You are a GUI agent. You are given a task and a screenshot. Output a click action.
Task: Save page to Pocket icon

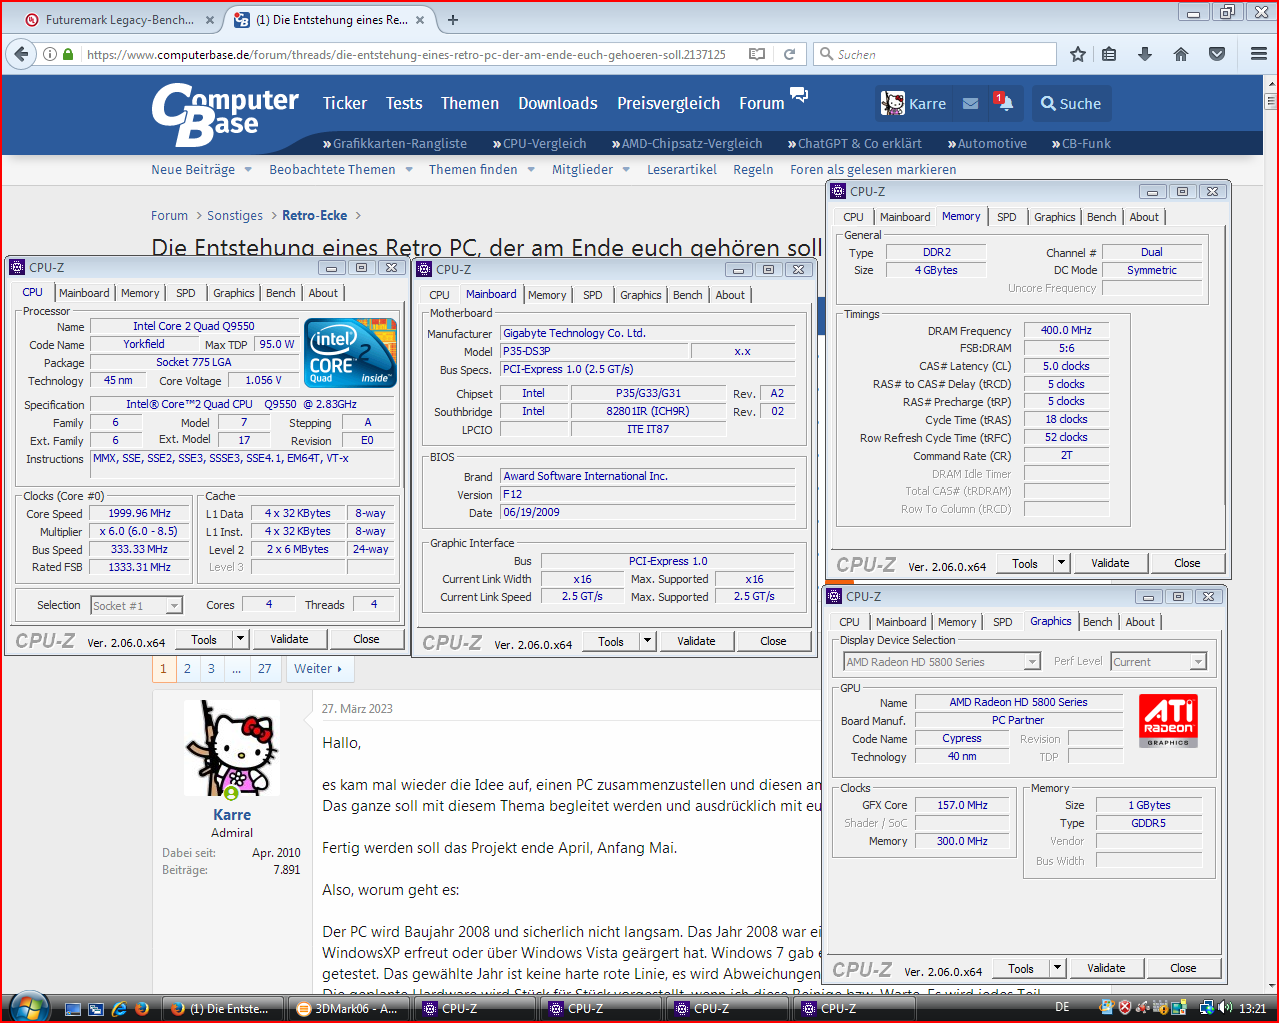(x=1217, y=54)
